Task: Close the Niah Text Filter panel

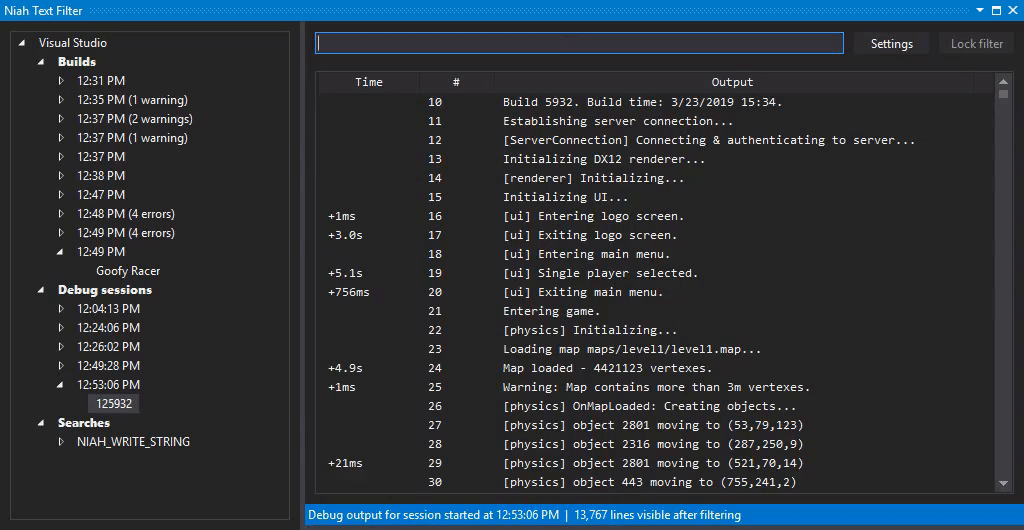Action: point(1012,10)
